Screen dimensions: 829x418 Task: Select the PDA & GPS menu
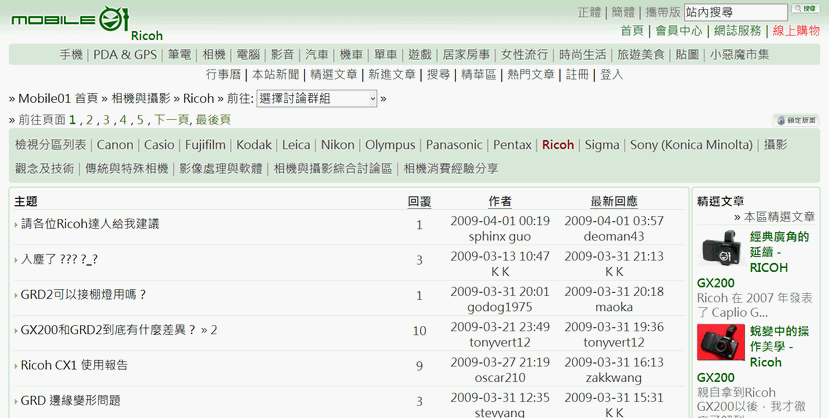[x=125, y=54]
